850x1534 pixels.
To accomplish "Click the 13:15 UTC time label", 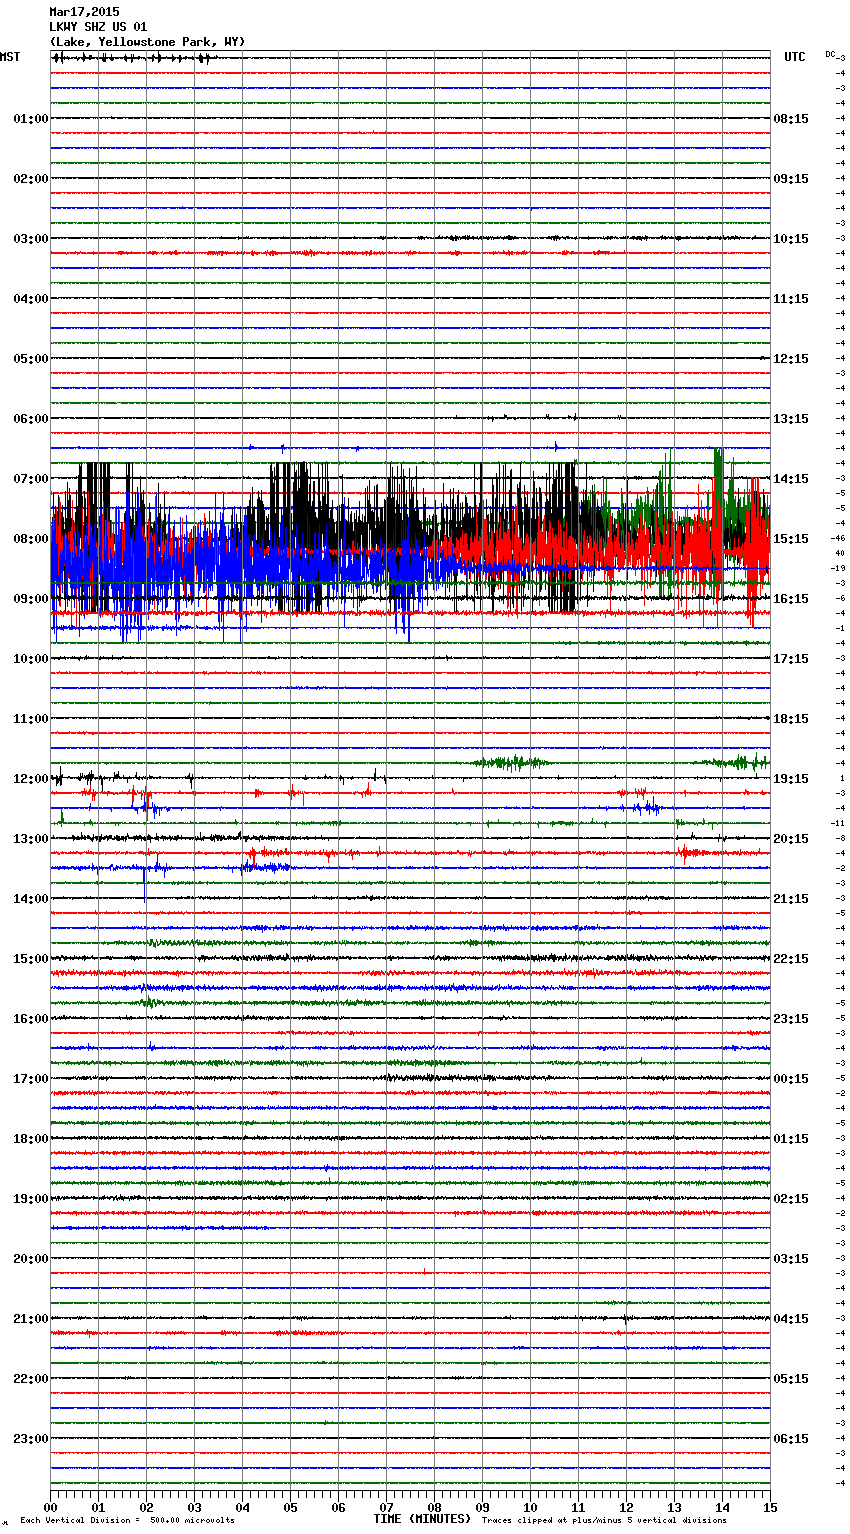I will (x=791, y=419).
